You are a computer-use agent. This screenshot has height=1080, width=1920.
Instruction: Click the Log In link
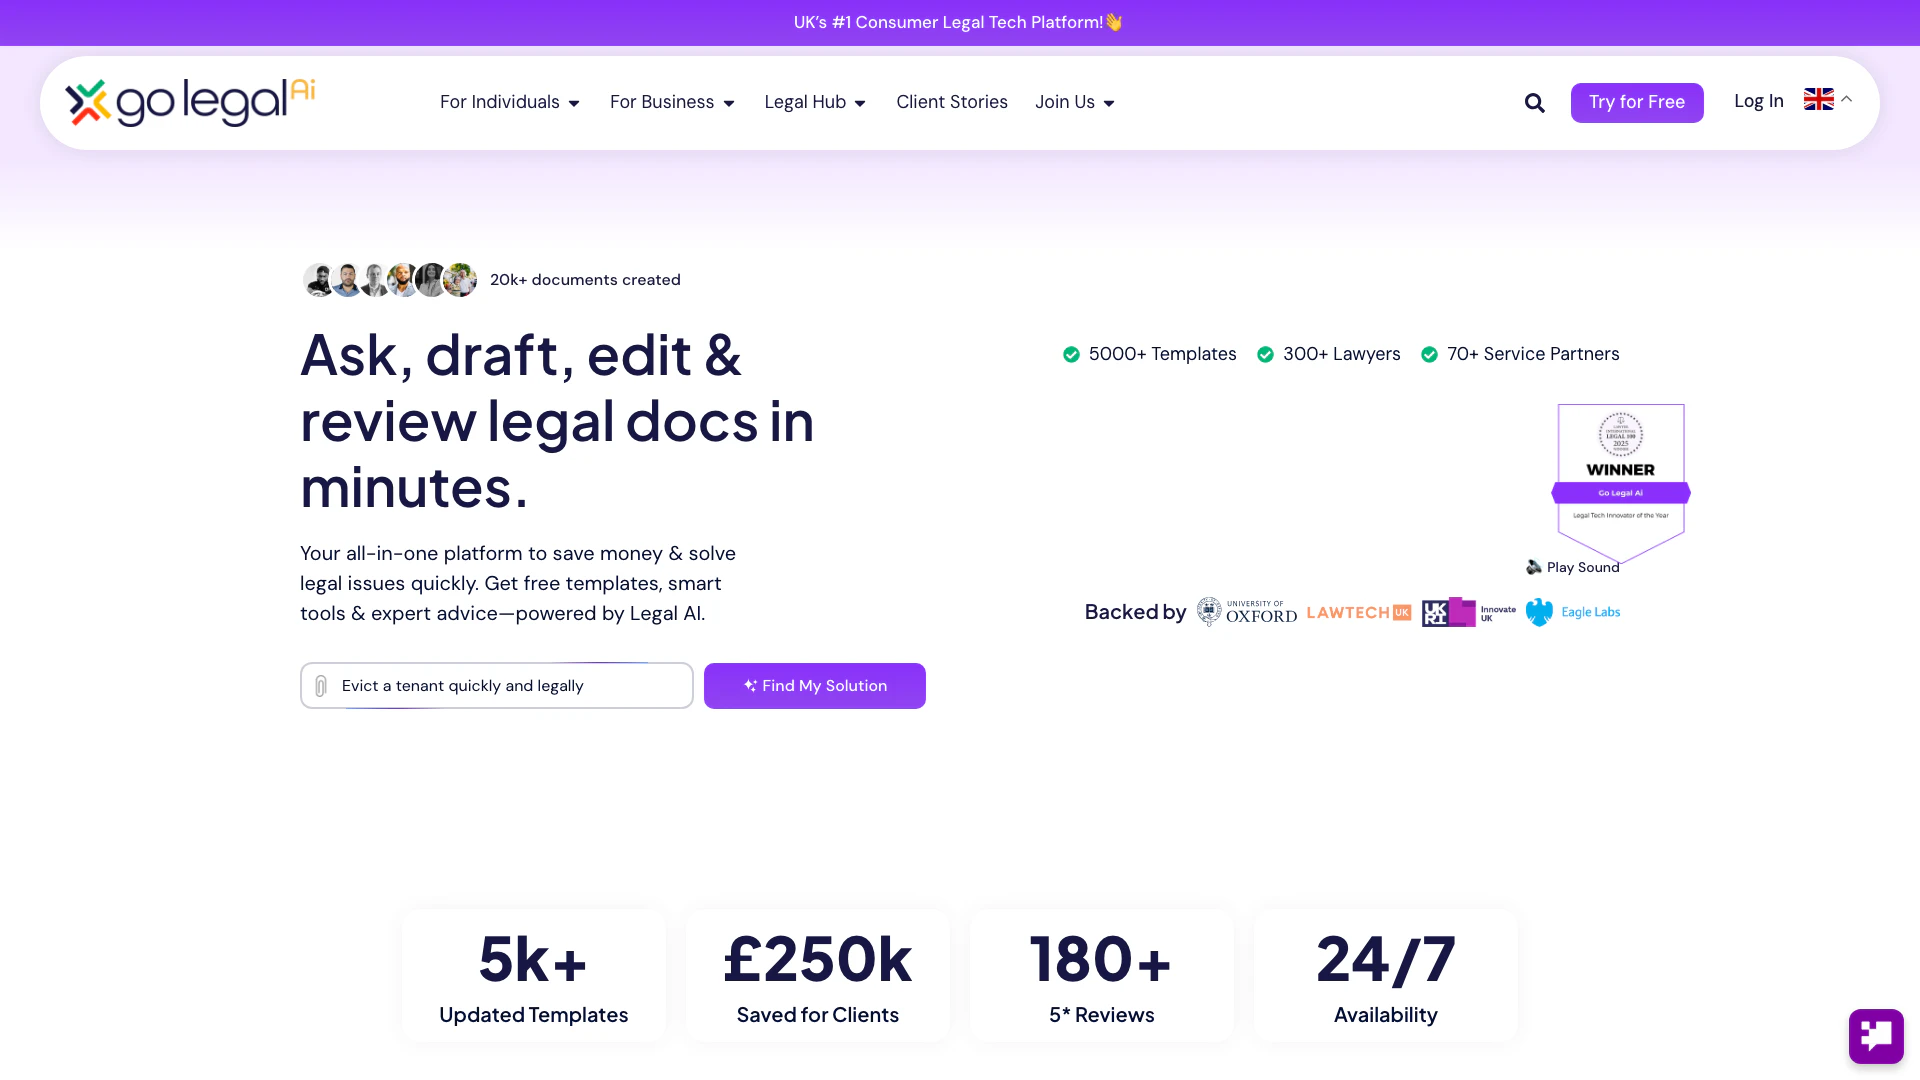tap(1758, 101)
